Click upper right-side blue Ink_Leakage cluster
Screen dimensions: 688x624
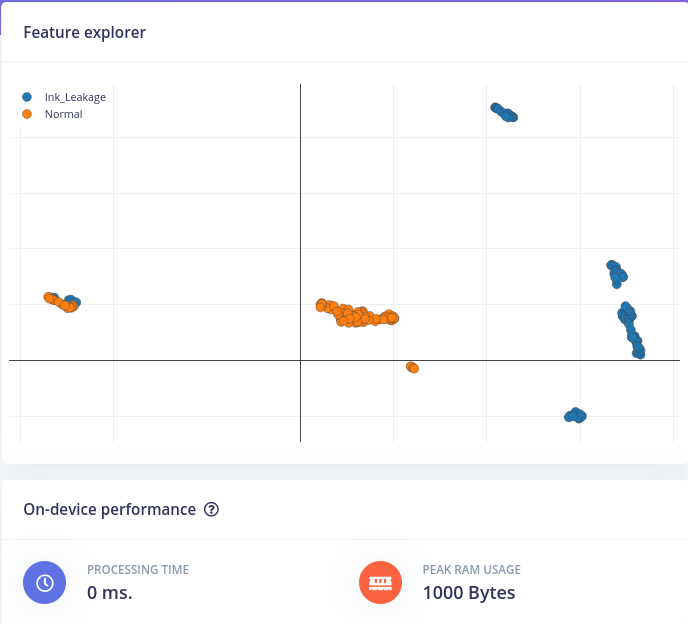(616, 274)
